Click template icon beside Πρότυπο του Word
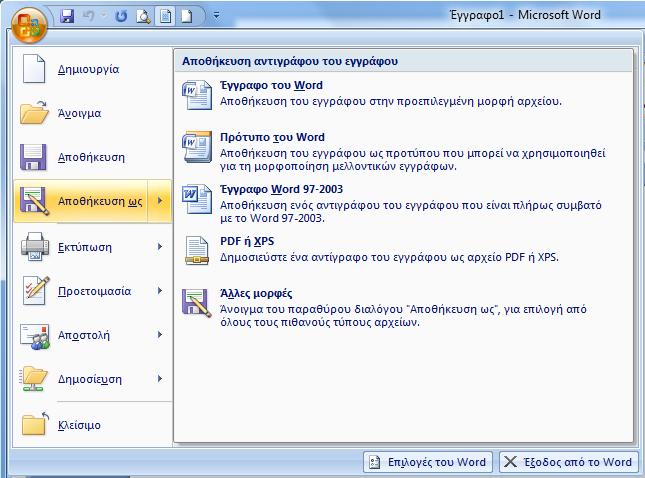The height and width of the screenshot is (478, 645). point(197,147)
